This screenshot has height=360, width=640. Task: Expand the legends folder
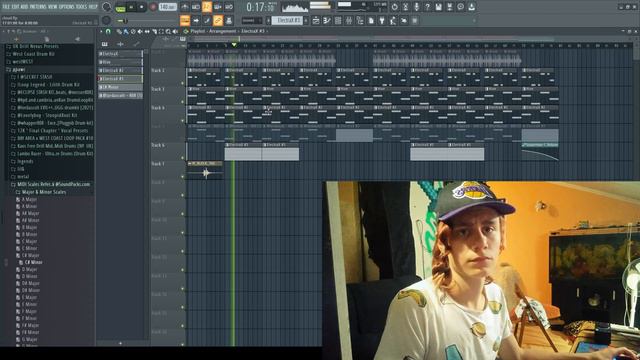24,161
